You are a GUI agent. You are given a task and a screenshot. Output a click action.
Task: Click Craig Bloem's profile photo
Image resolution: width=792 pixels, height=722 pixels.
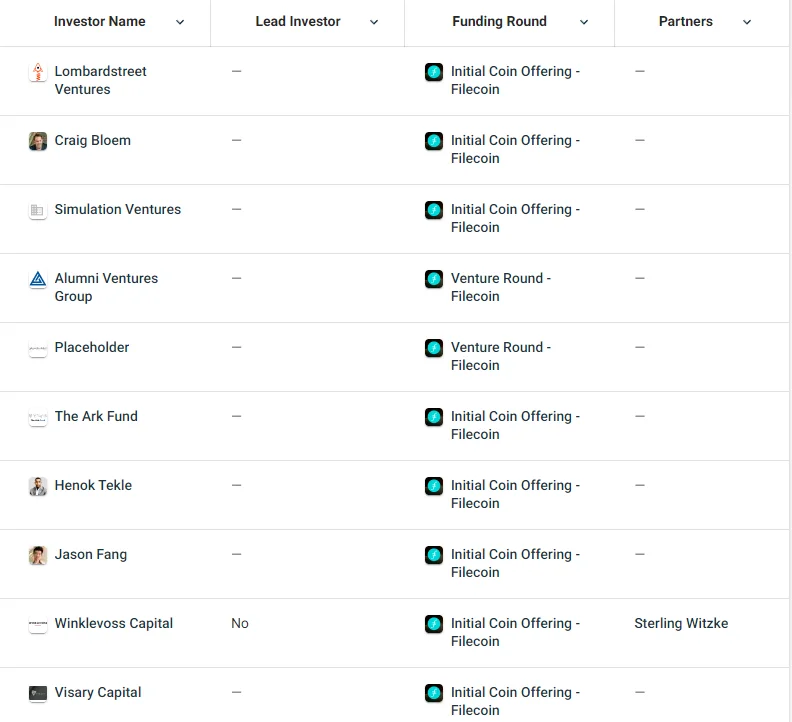38,141
